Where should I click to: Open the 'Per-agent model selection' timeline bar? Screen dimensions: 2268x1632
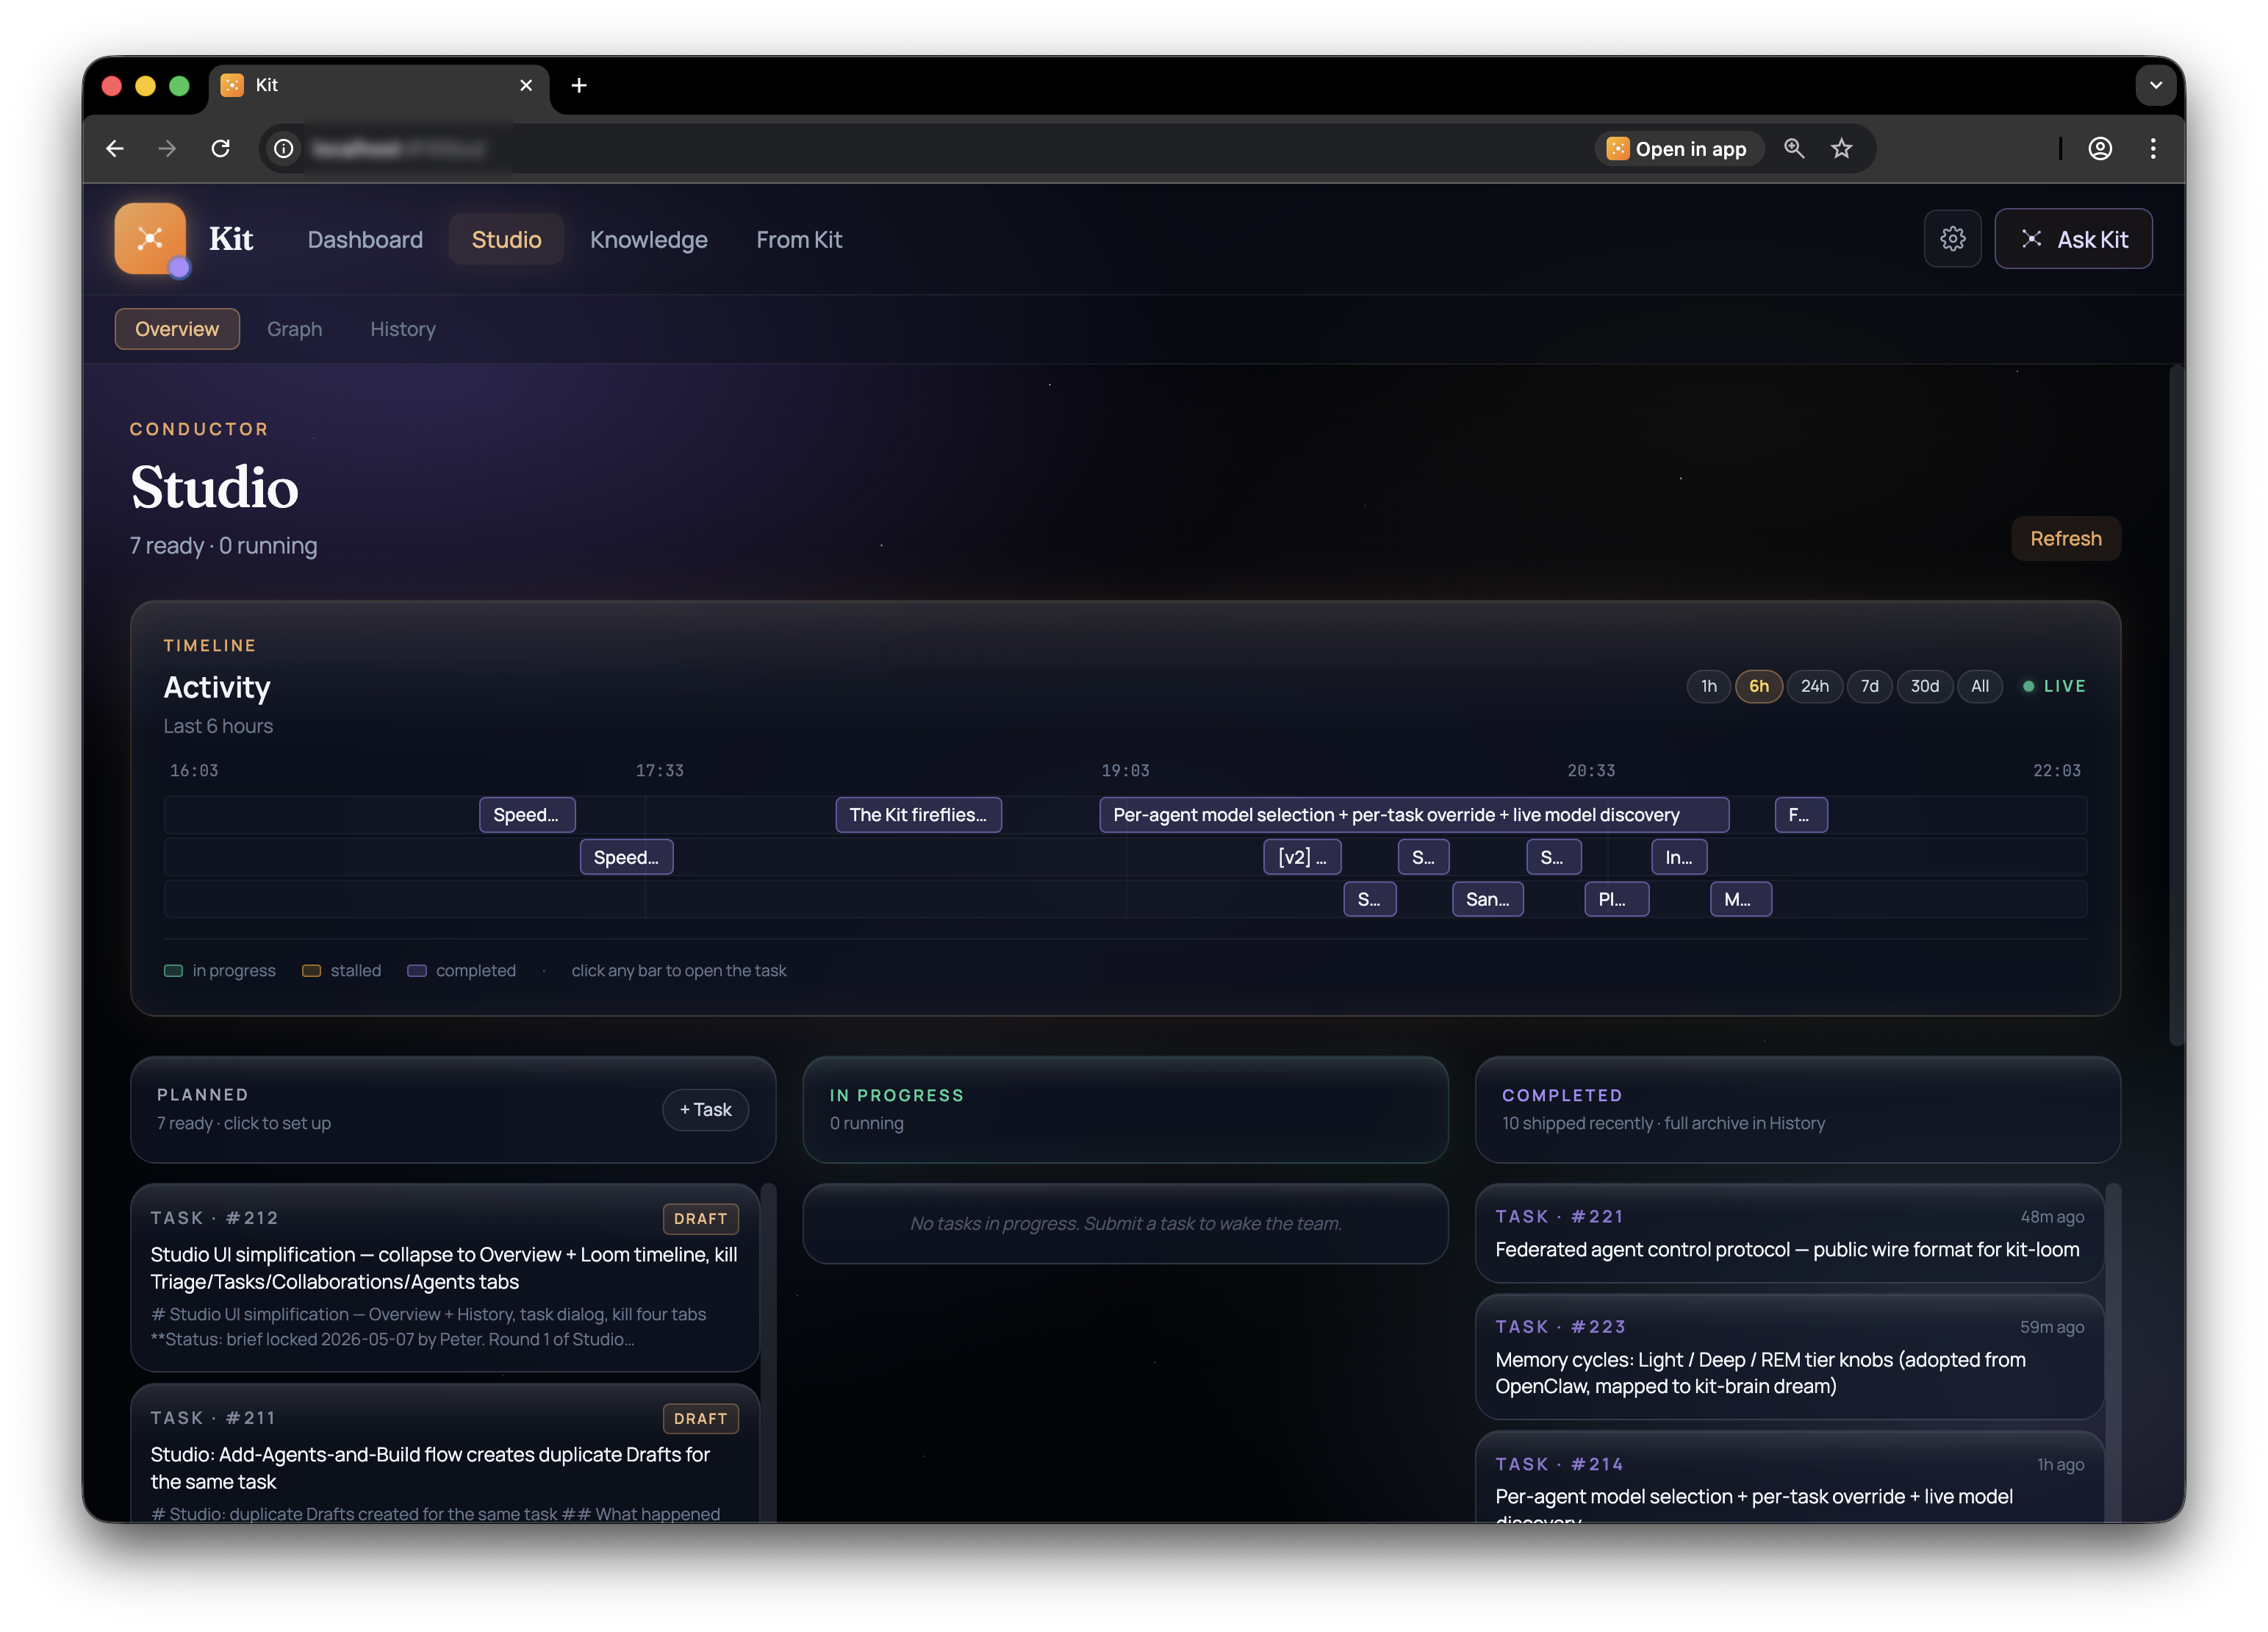(1414, 815)
